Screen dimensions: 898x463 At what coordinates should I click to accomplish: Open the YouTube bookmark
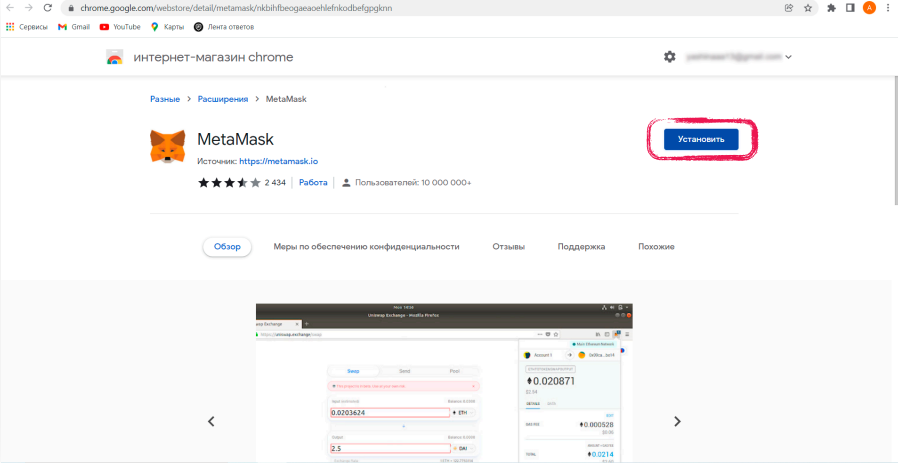pos(120,27)
